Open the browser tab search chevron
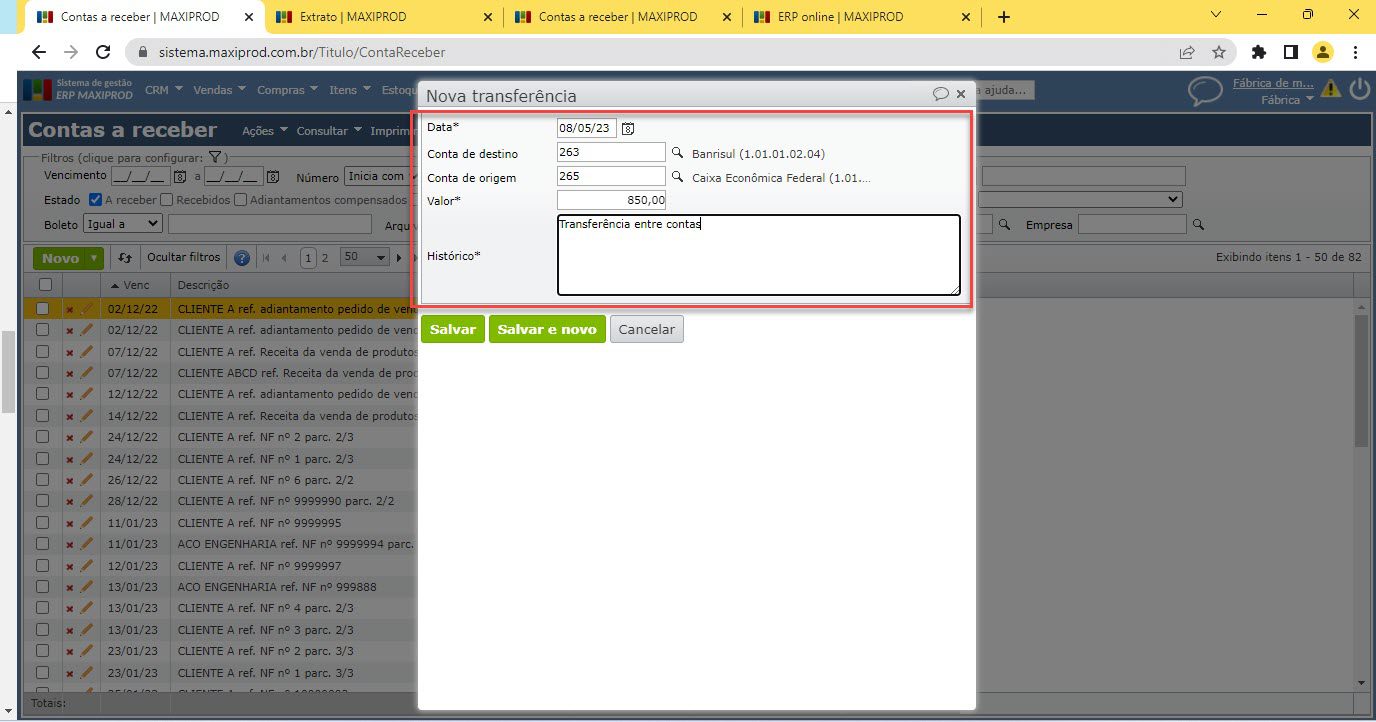 pos(1216,15)
